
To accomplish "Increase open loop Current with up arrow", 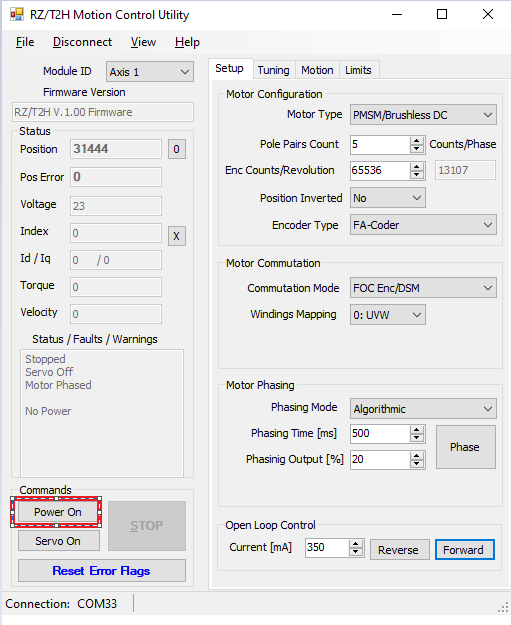I will (356, 543).
